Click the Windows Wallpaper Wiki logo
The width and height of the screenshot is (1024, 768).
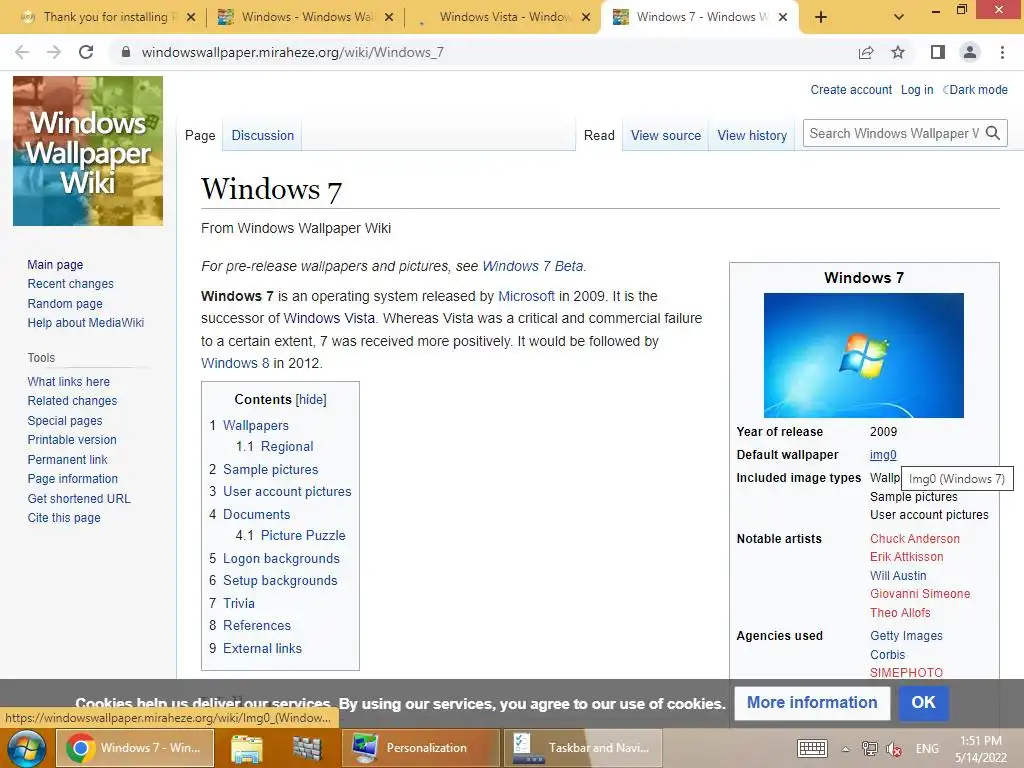pos(88,151)
